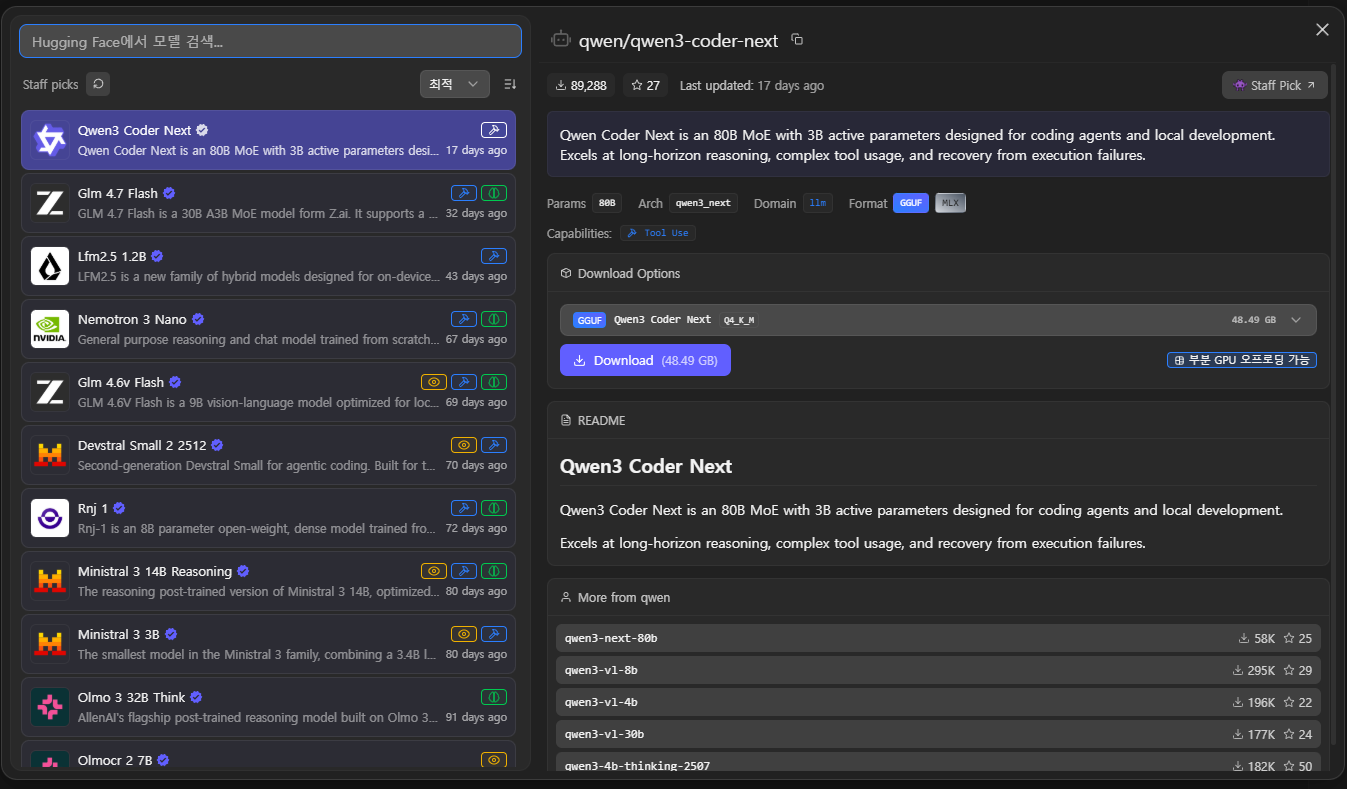This screenshot has width=1347, height=789.
Task: Click the Hugging Face model search field
Action: 270,42
